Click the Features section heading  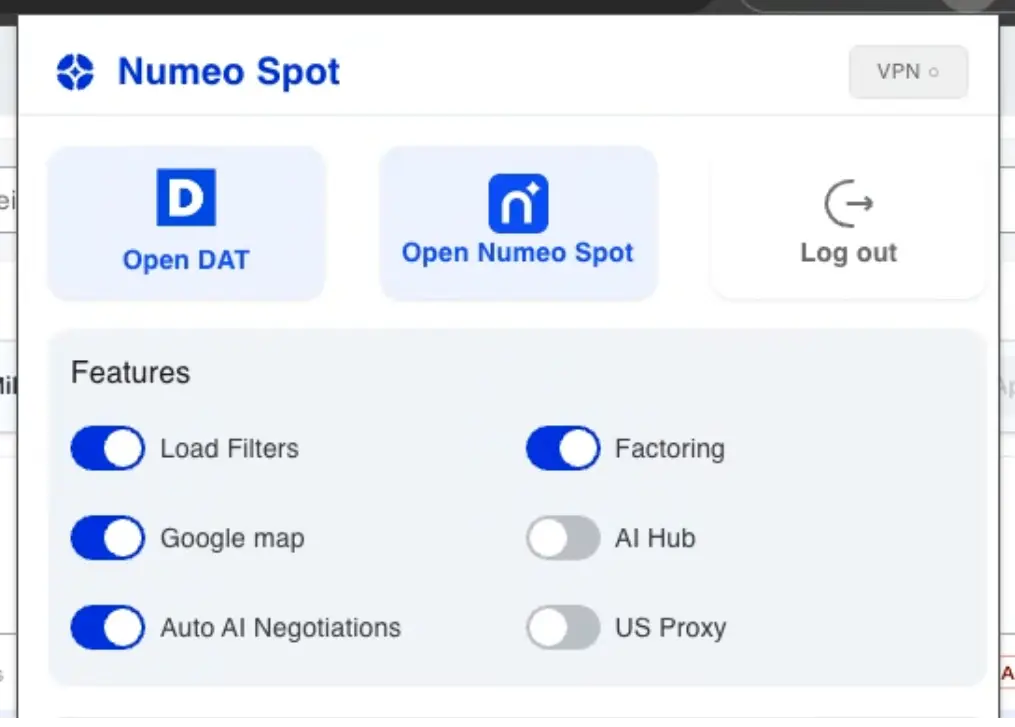[130, 373]
